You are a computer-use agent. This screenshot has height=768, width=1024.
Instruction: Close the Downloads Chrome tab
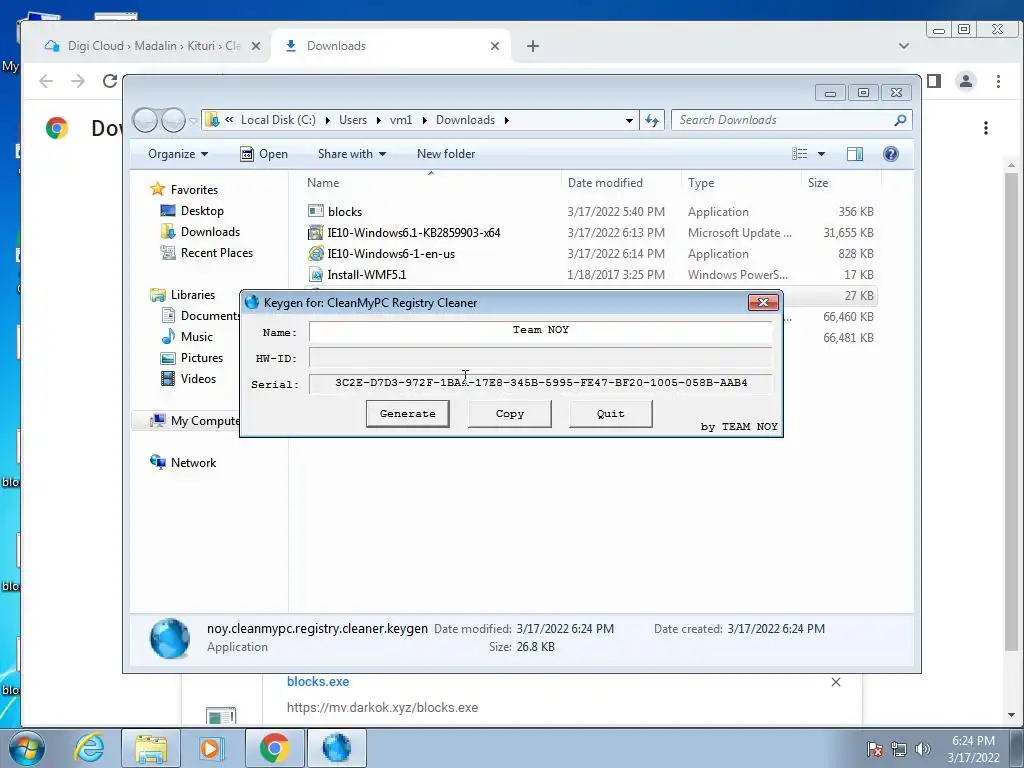point(495,46)
